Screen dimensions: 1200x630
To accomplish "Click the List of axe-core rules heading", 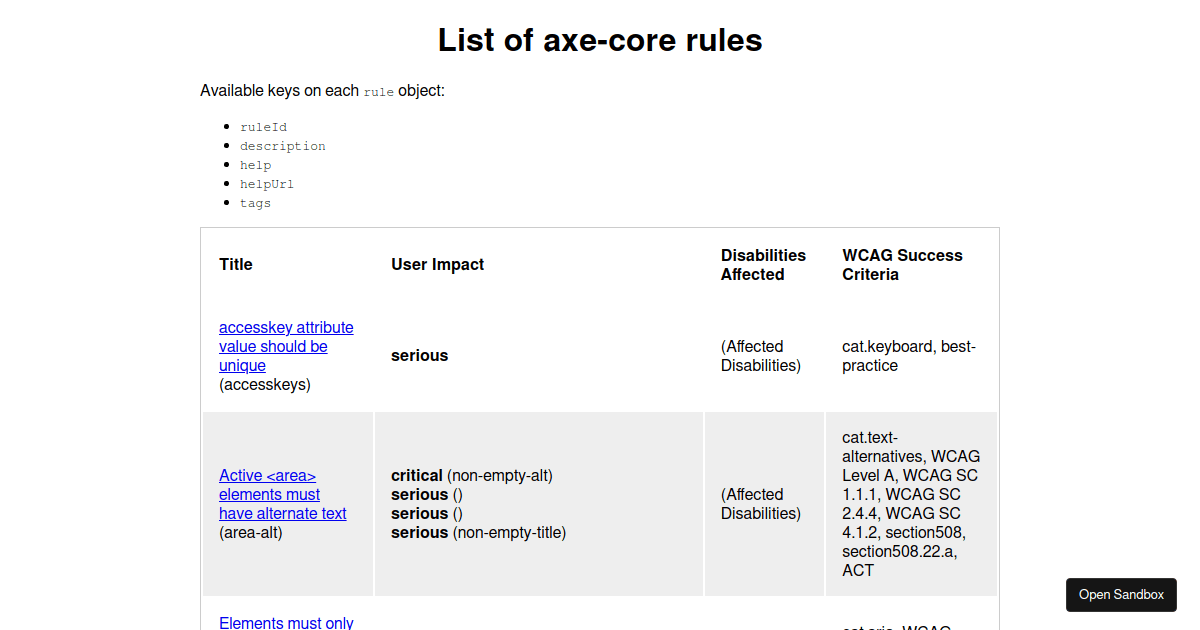I will point(599,41).
